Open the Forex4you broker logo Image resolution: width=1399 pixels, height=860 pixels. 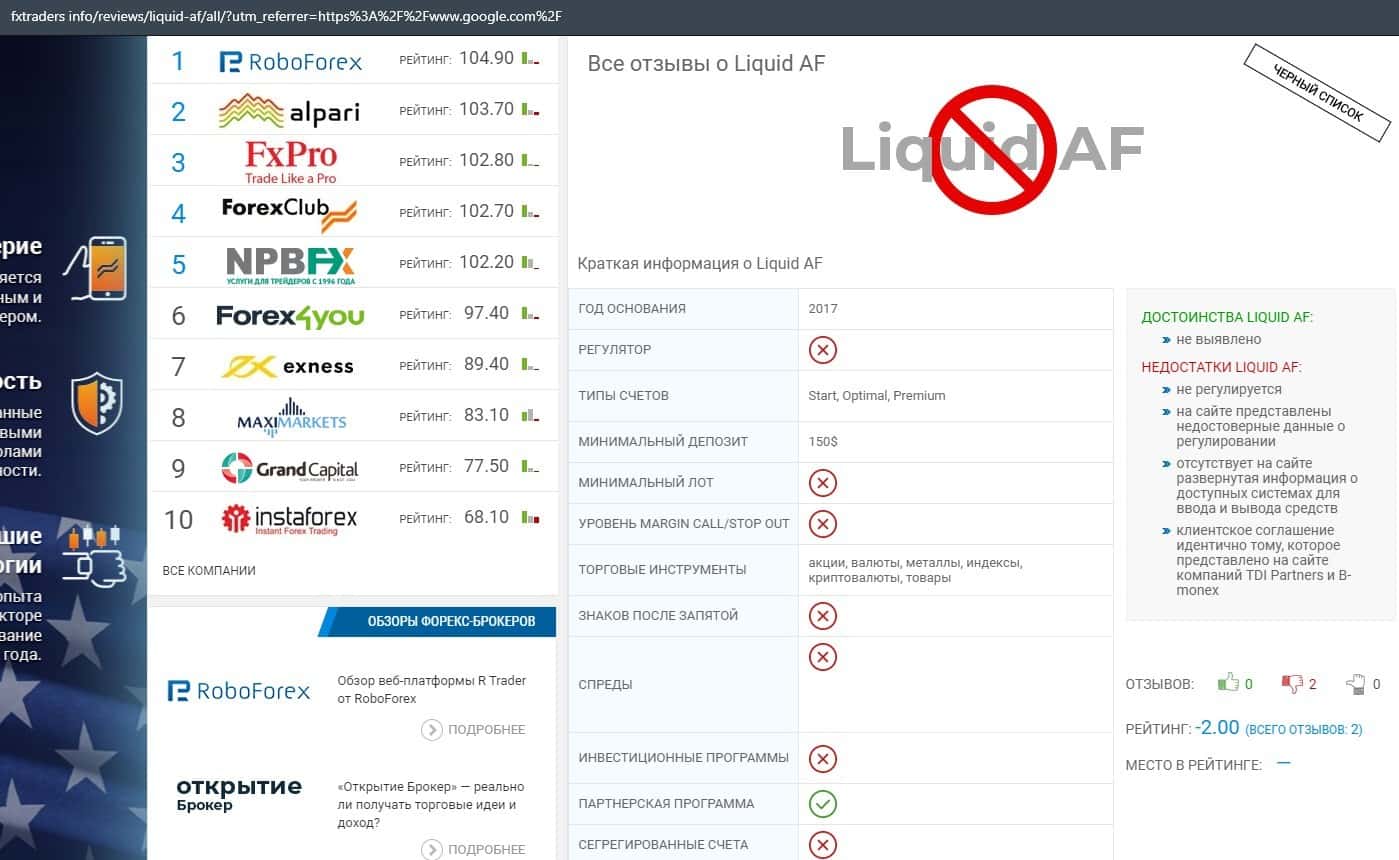coord(290,316)
